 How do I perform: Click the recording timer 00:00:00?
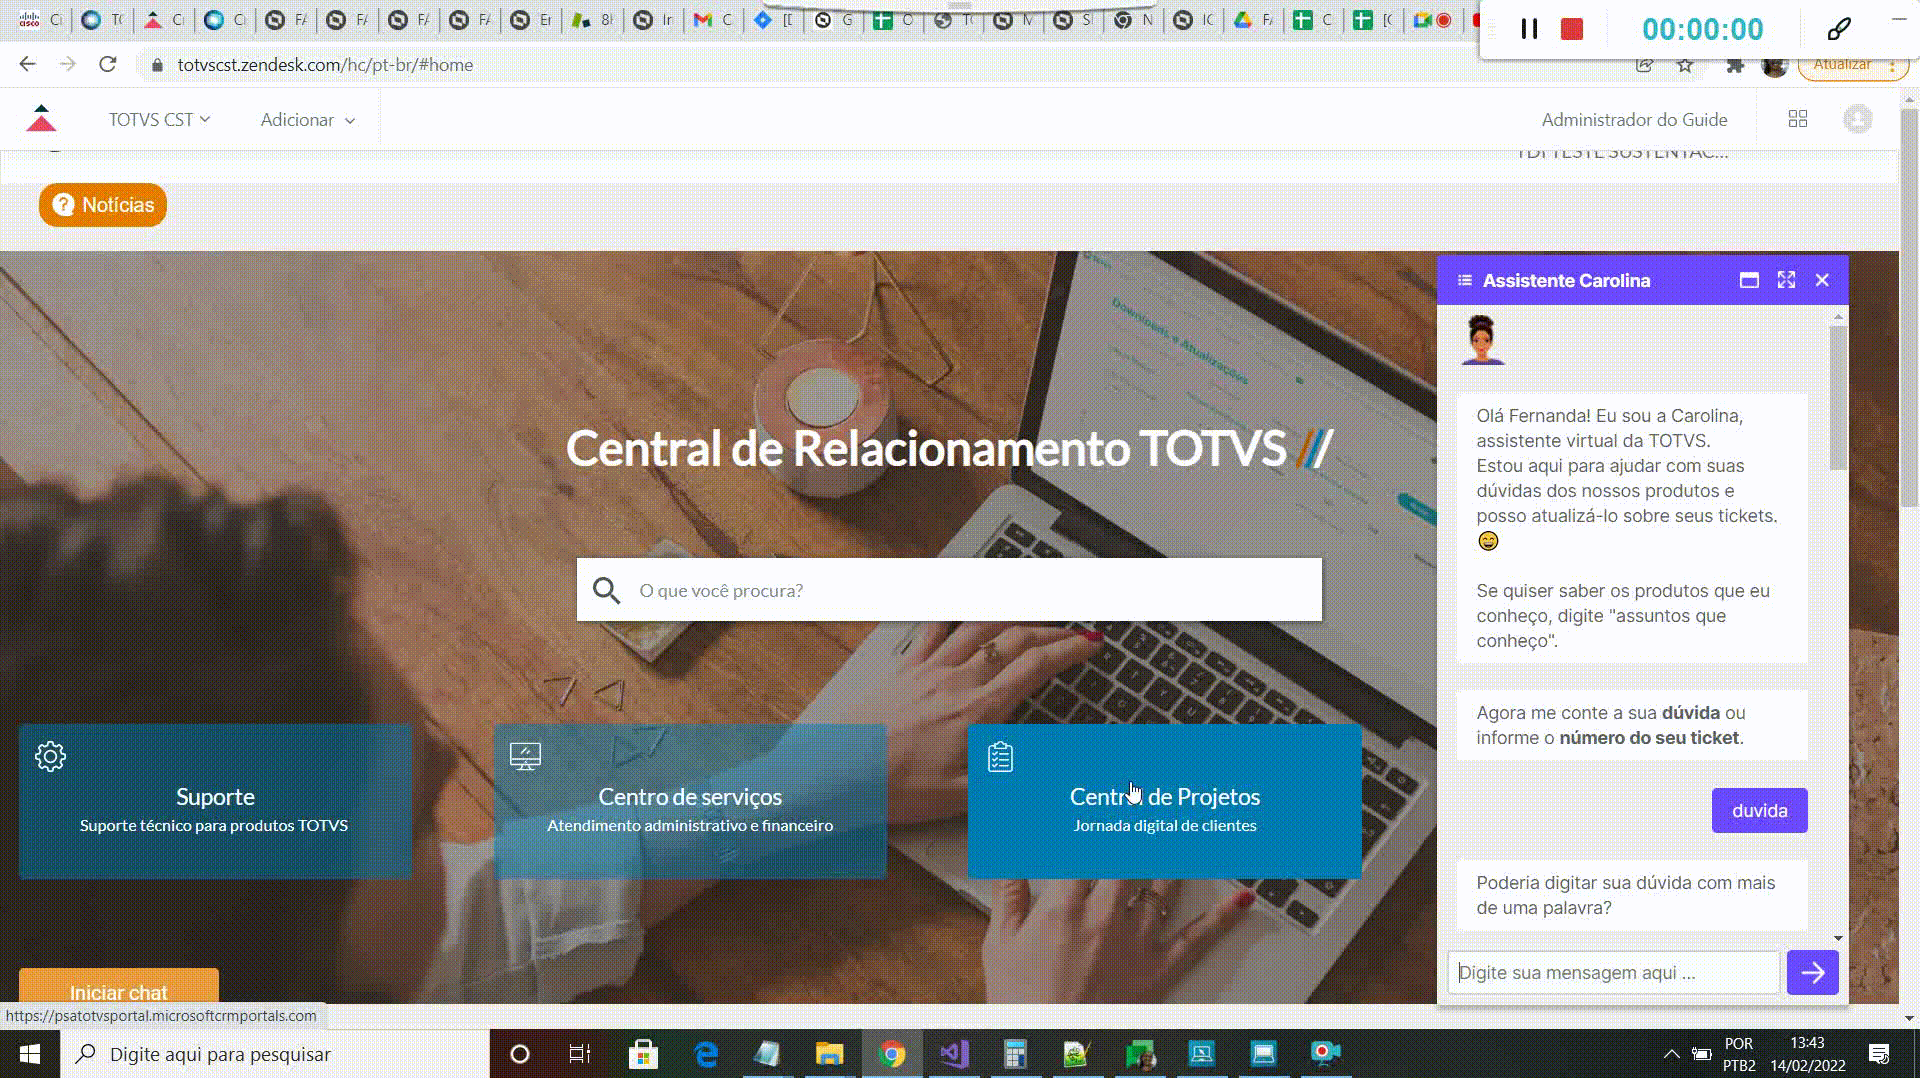click(x=1702, y=29)
